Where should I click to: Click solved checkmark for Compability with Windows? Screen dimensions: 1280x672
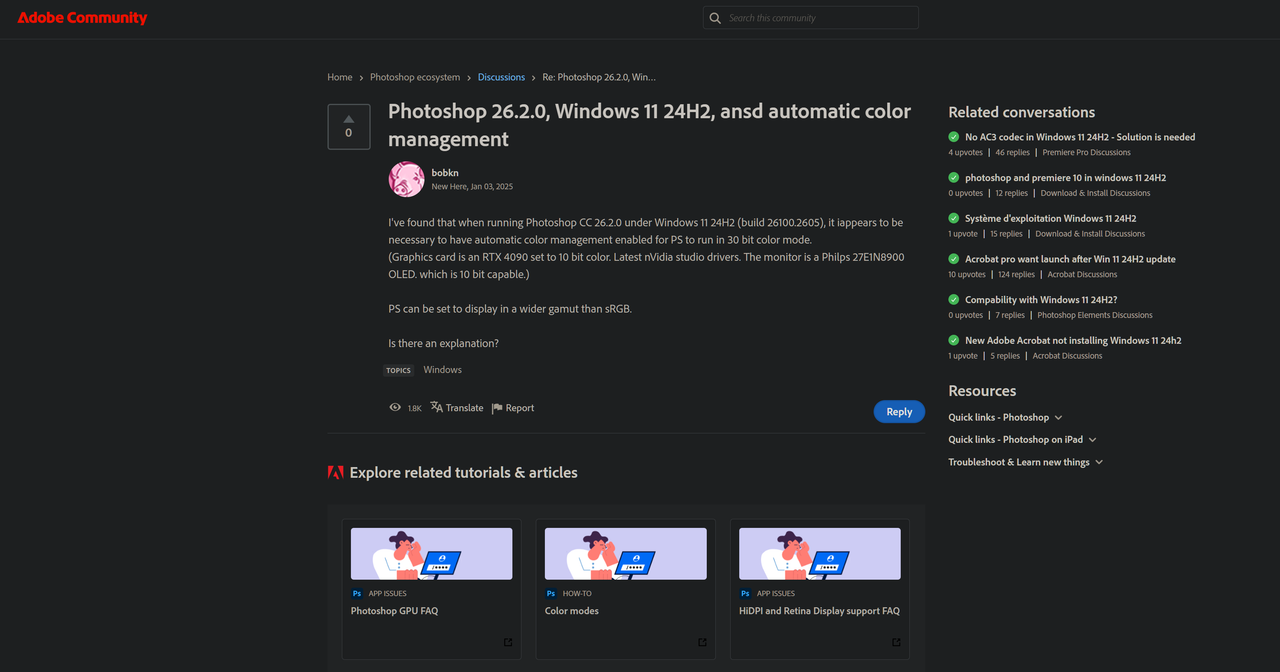[x=954, y=300]
